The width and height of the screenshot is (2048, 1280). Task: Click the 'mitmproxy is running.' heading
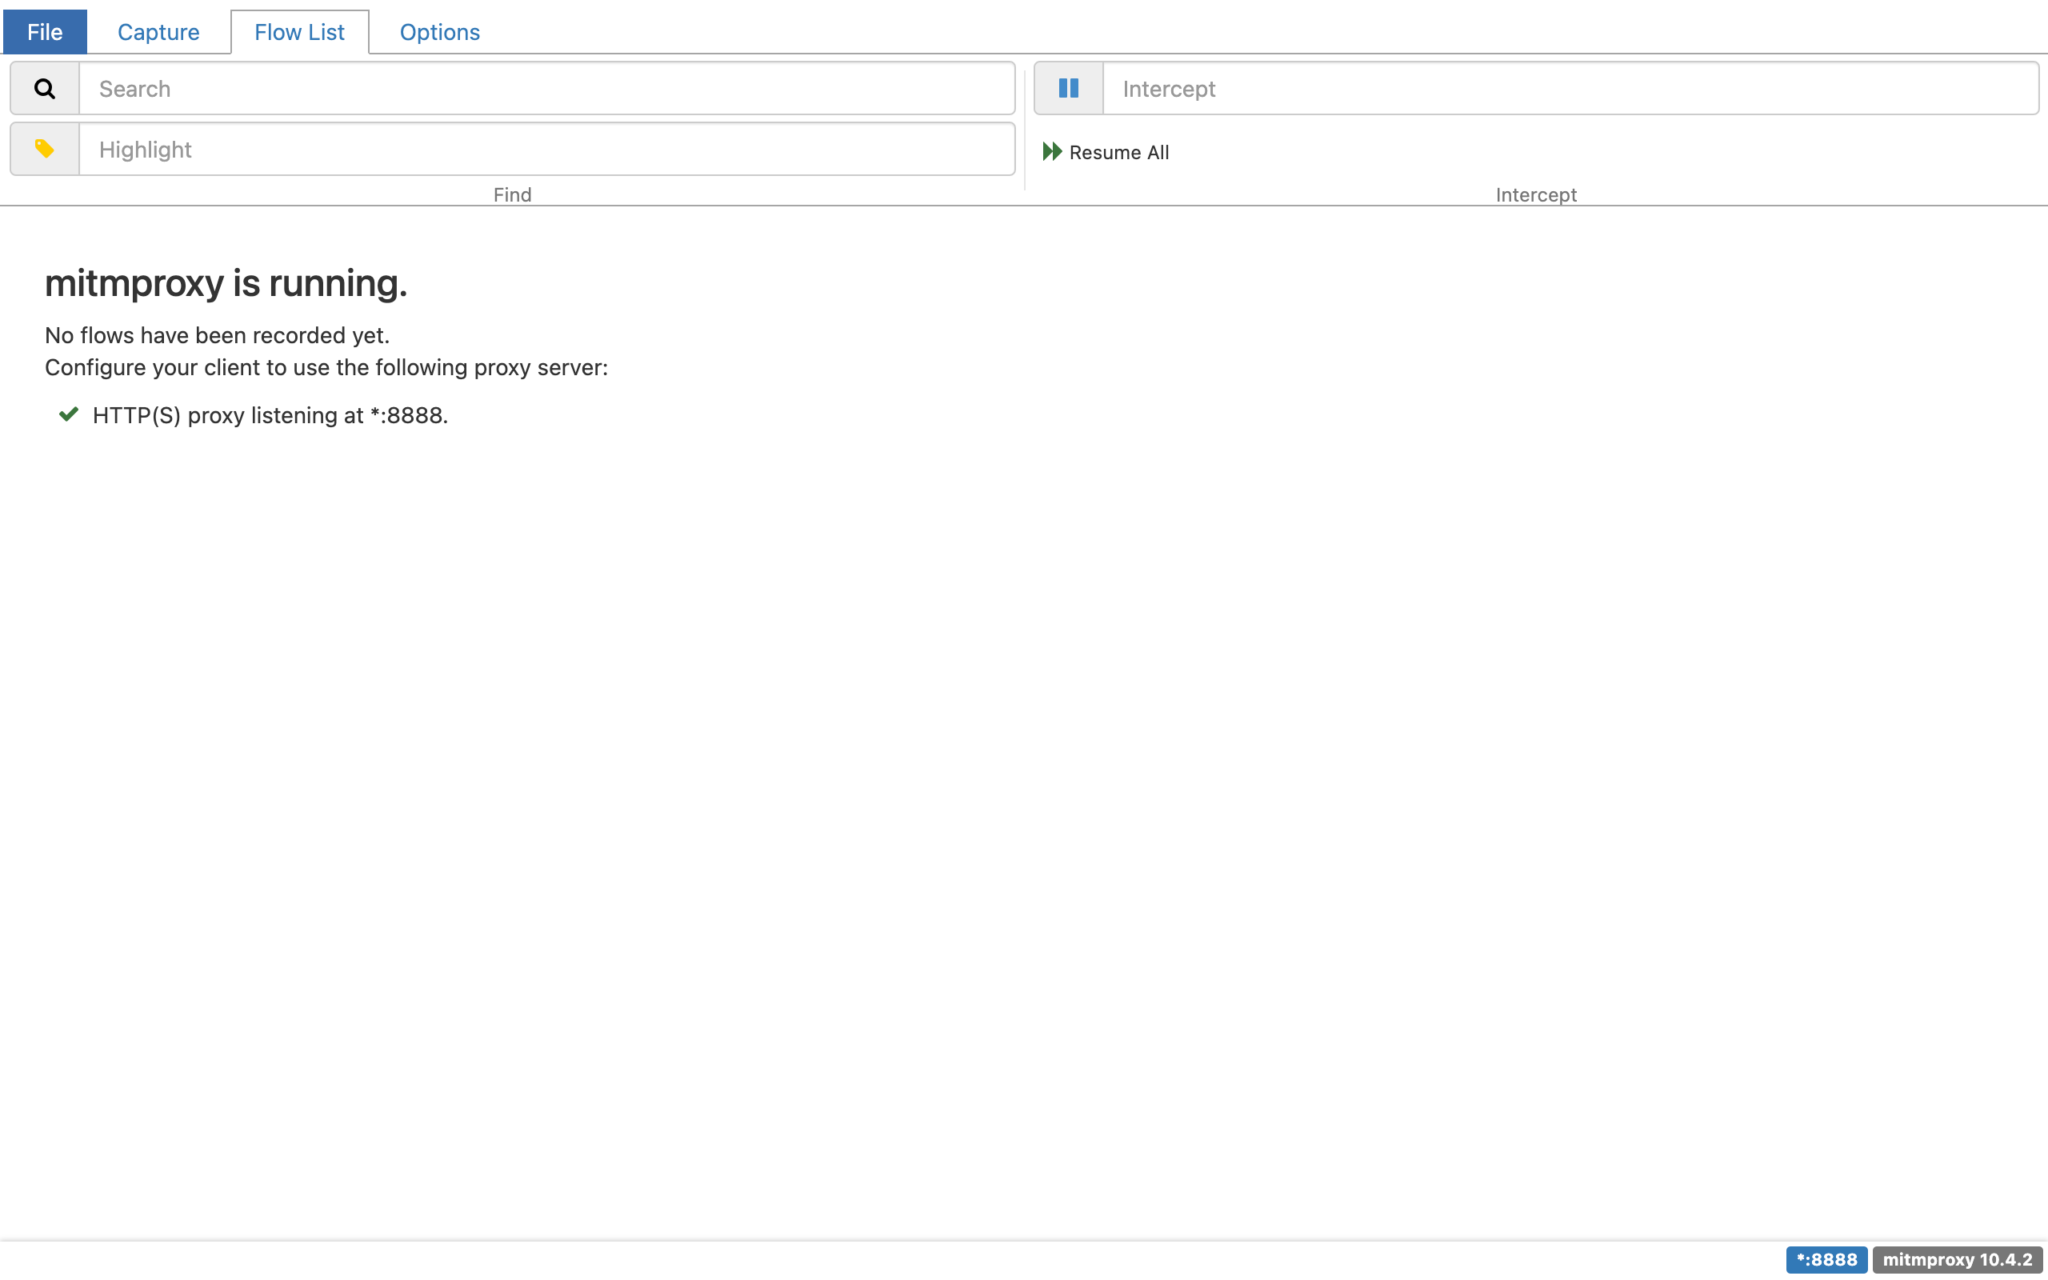tap(226, 283)
